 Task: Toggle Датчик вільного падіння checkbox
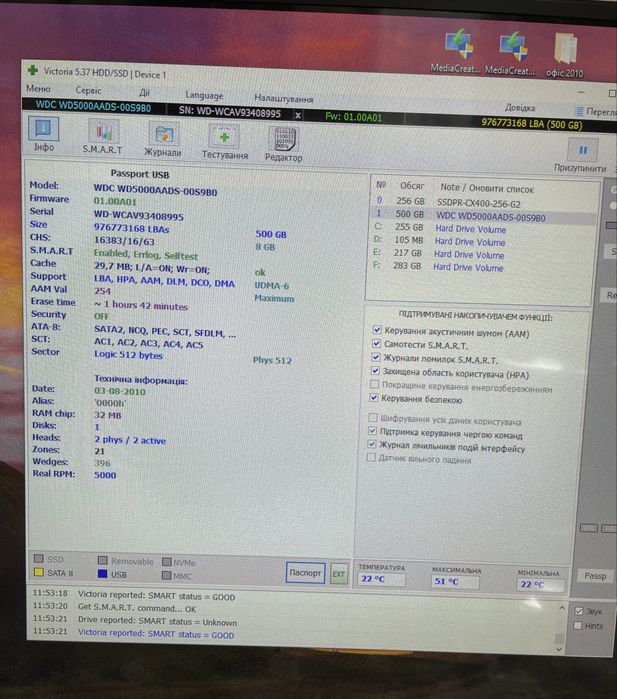tap(371, 457)
